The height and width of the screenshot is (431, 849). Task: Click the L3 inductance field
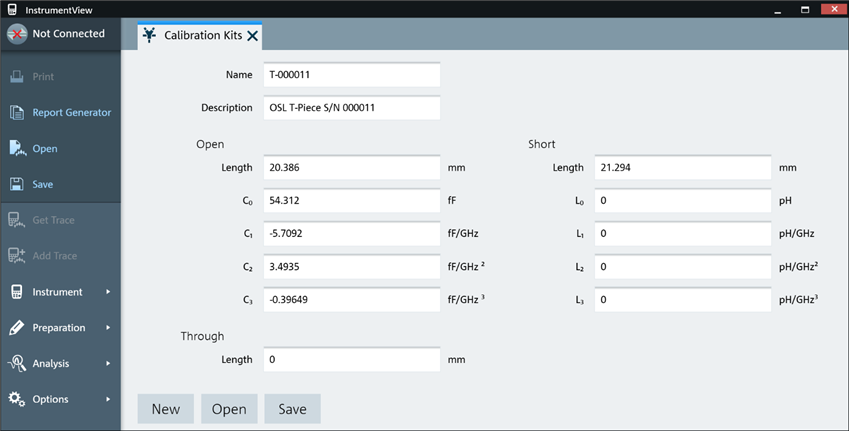tap(683, 300)
